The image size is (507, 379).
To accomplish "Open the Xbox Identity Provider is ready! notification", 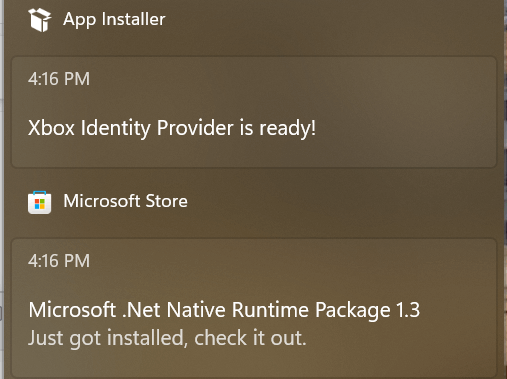I will point(254,112).
